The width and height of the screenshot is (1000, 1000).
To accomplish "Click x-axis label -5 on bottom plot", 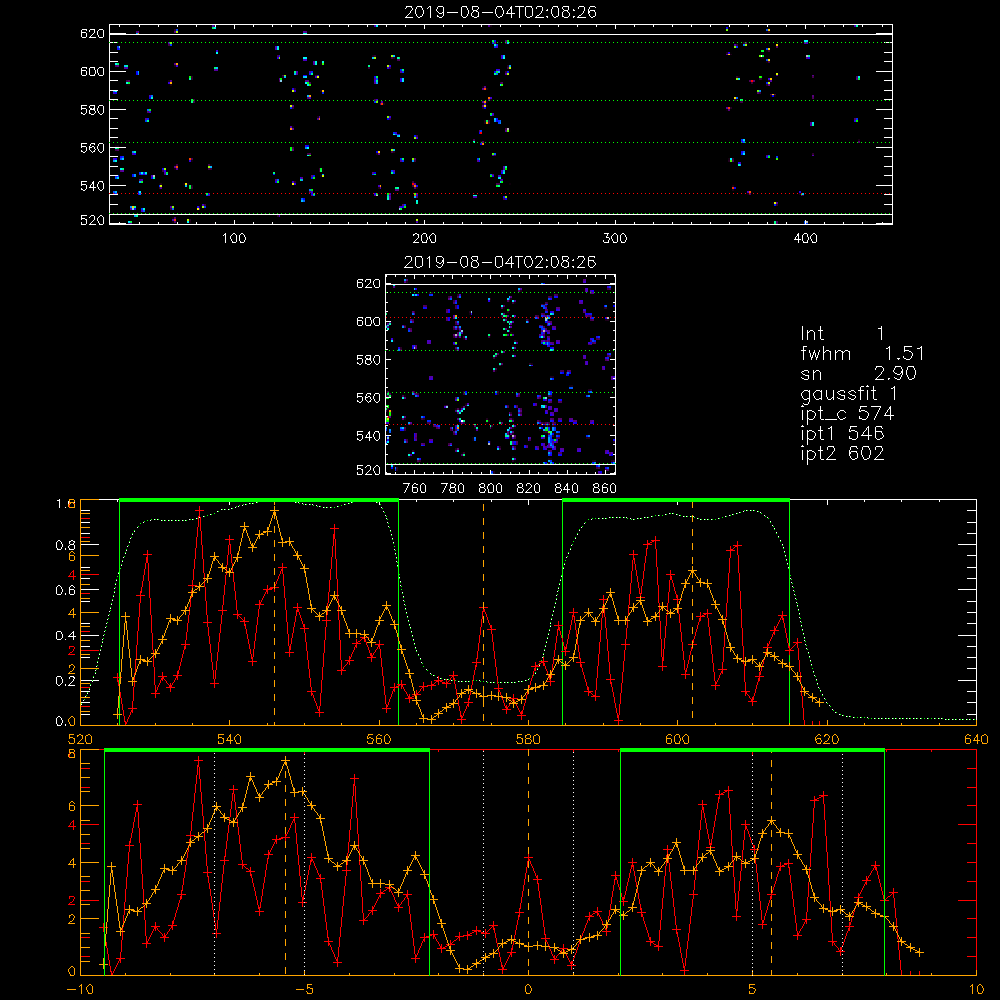I will 304,989.
